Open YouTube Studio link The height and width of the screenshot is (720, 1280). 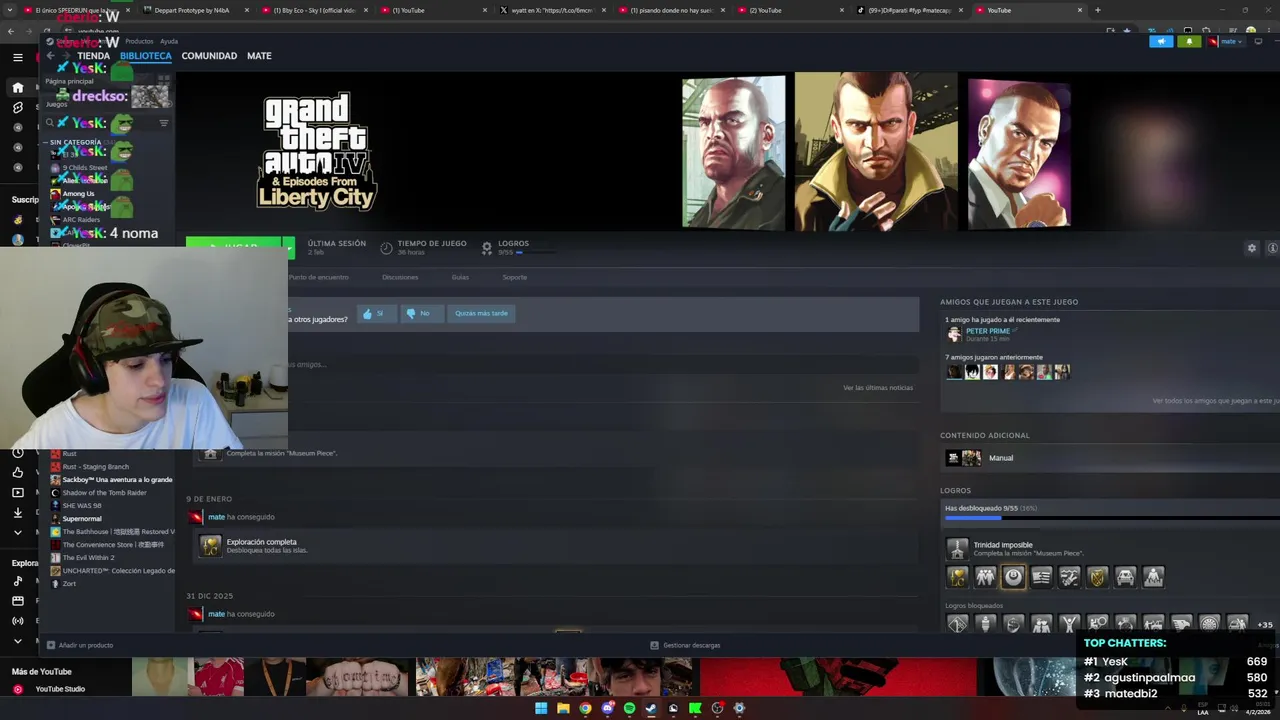tap(60, 689)
